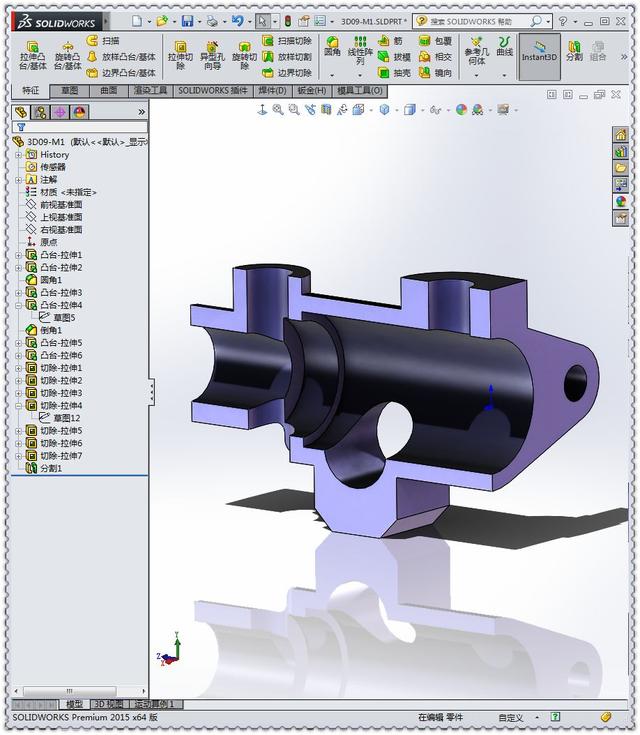Switch to the 钣金(H) sheet metal tab
This screenshot has width=640, height=735.
pos(312,90)
